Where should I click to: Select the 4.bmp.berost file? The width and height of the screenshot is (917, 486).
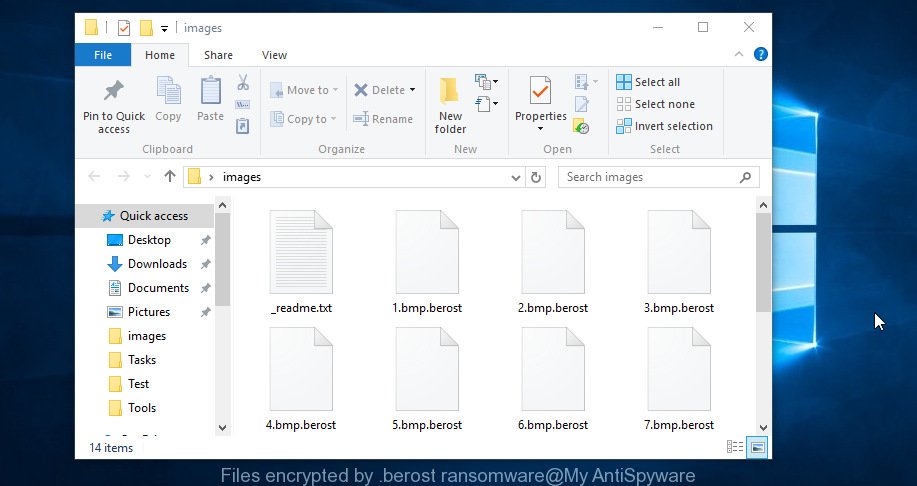301,379
